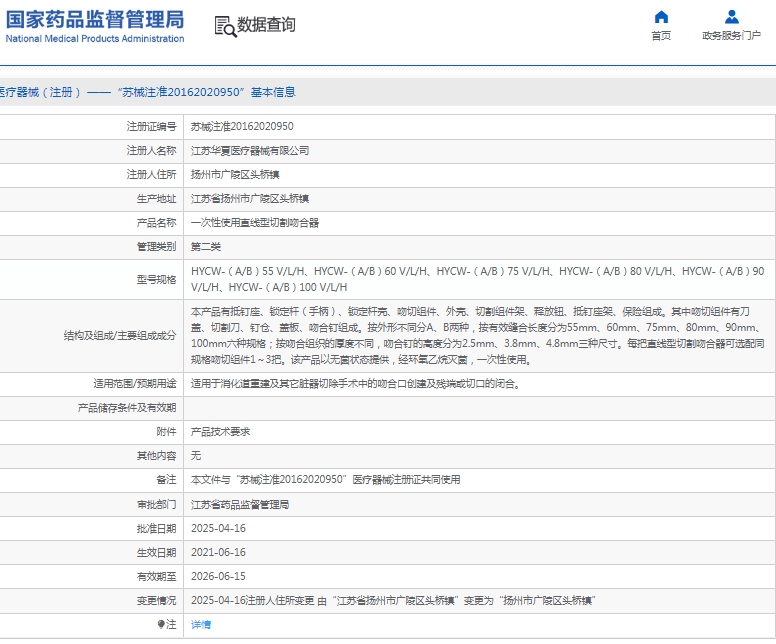Click the 批准日期 label
776x644 pixels.
pyautogui.click(x=156, y=529)
